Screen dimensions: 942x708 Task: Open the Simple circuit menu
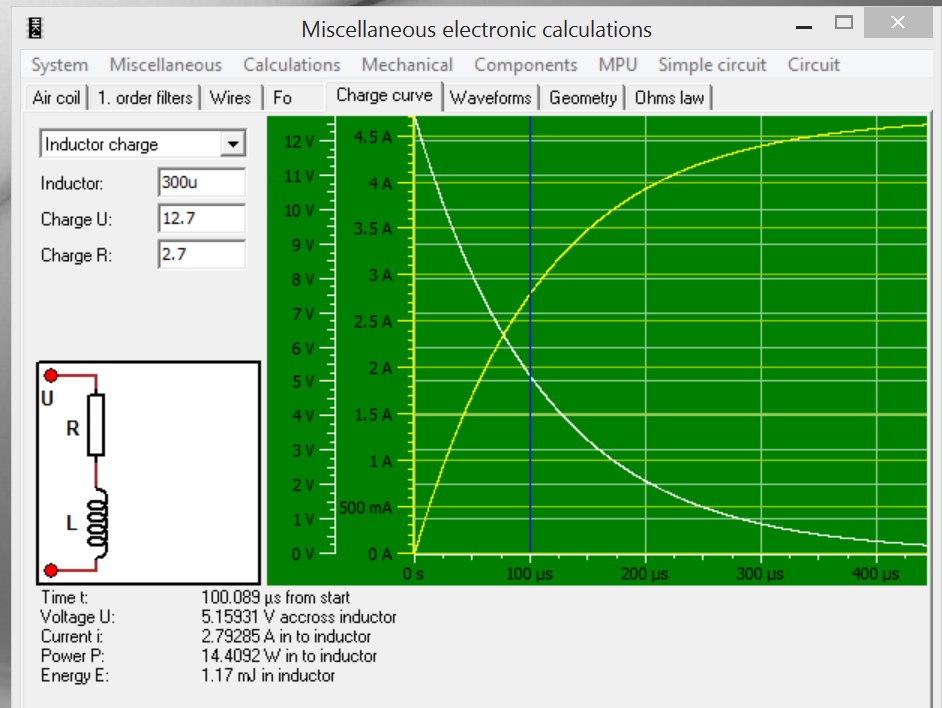click(x=712, y=65)
